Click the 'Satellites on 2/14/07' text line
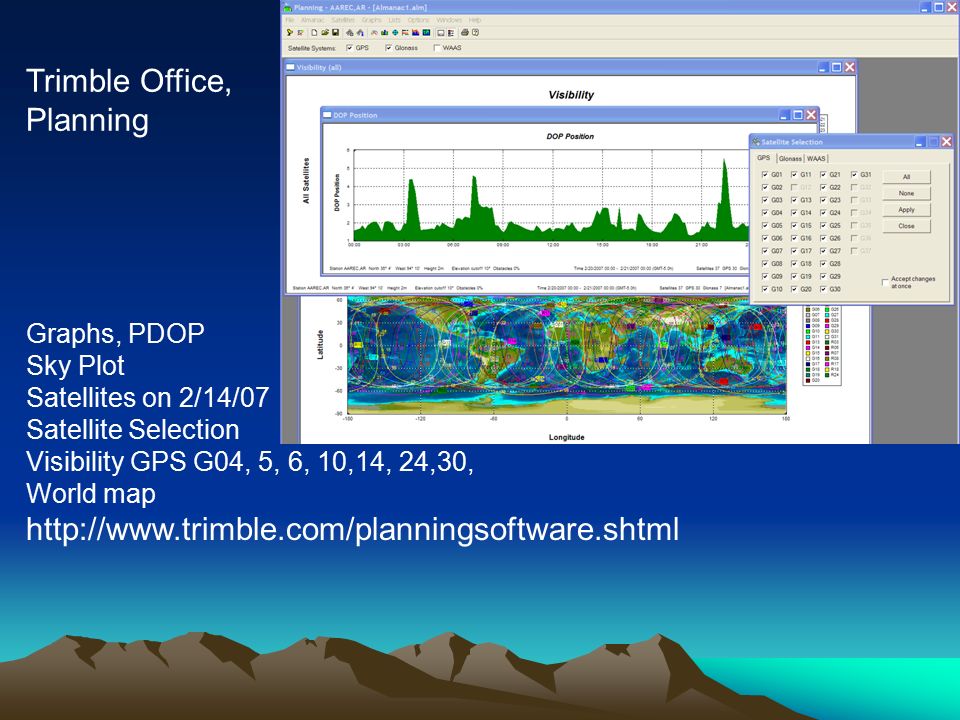The height and width of the screenshot is (720, 960). [x=148, y=398]
